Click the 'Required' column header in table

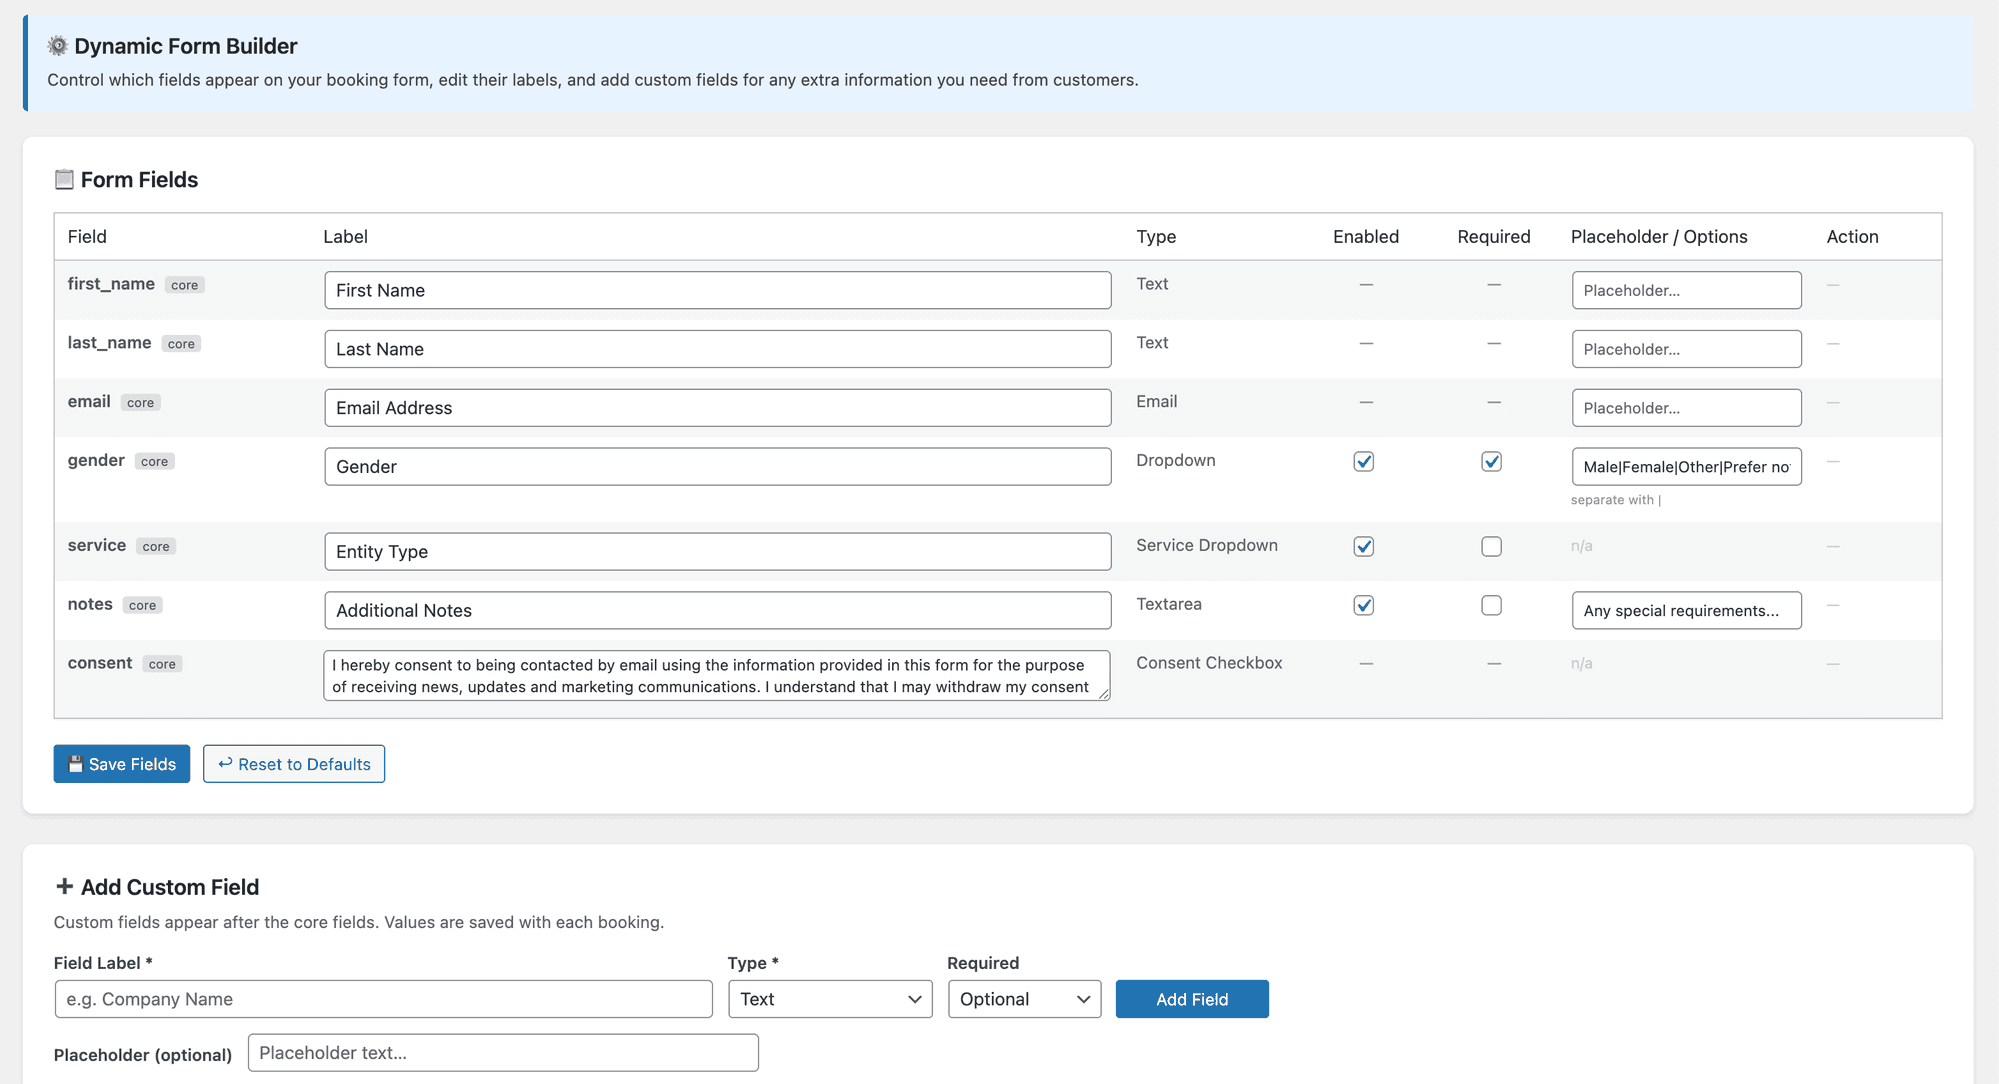(1494, 237)
